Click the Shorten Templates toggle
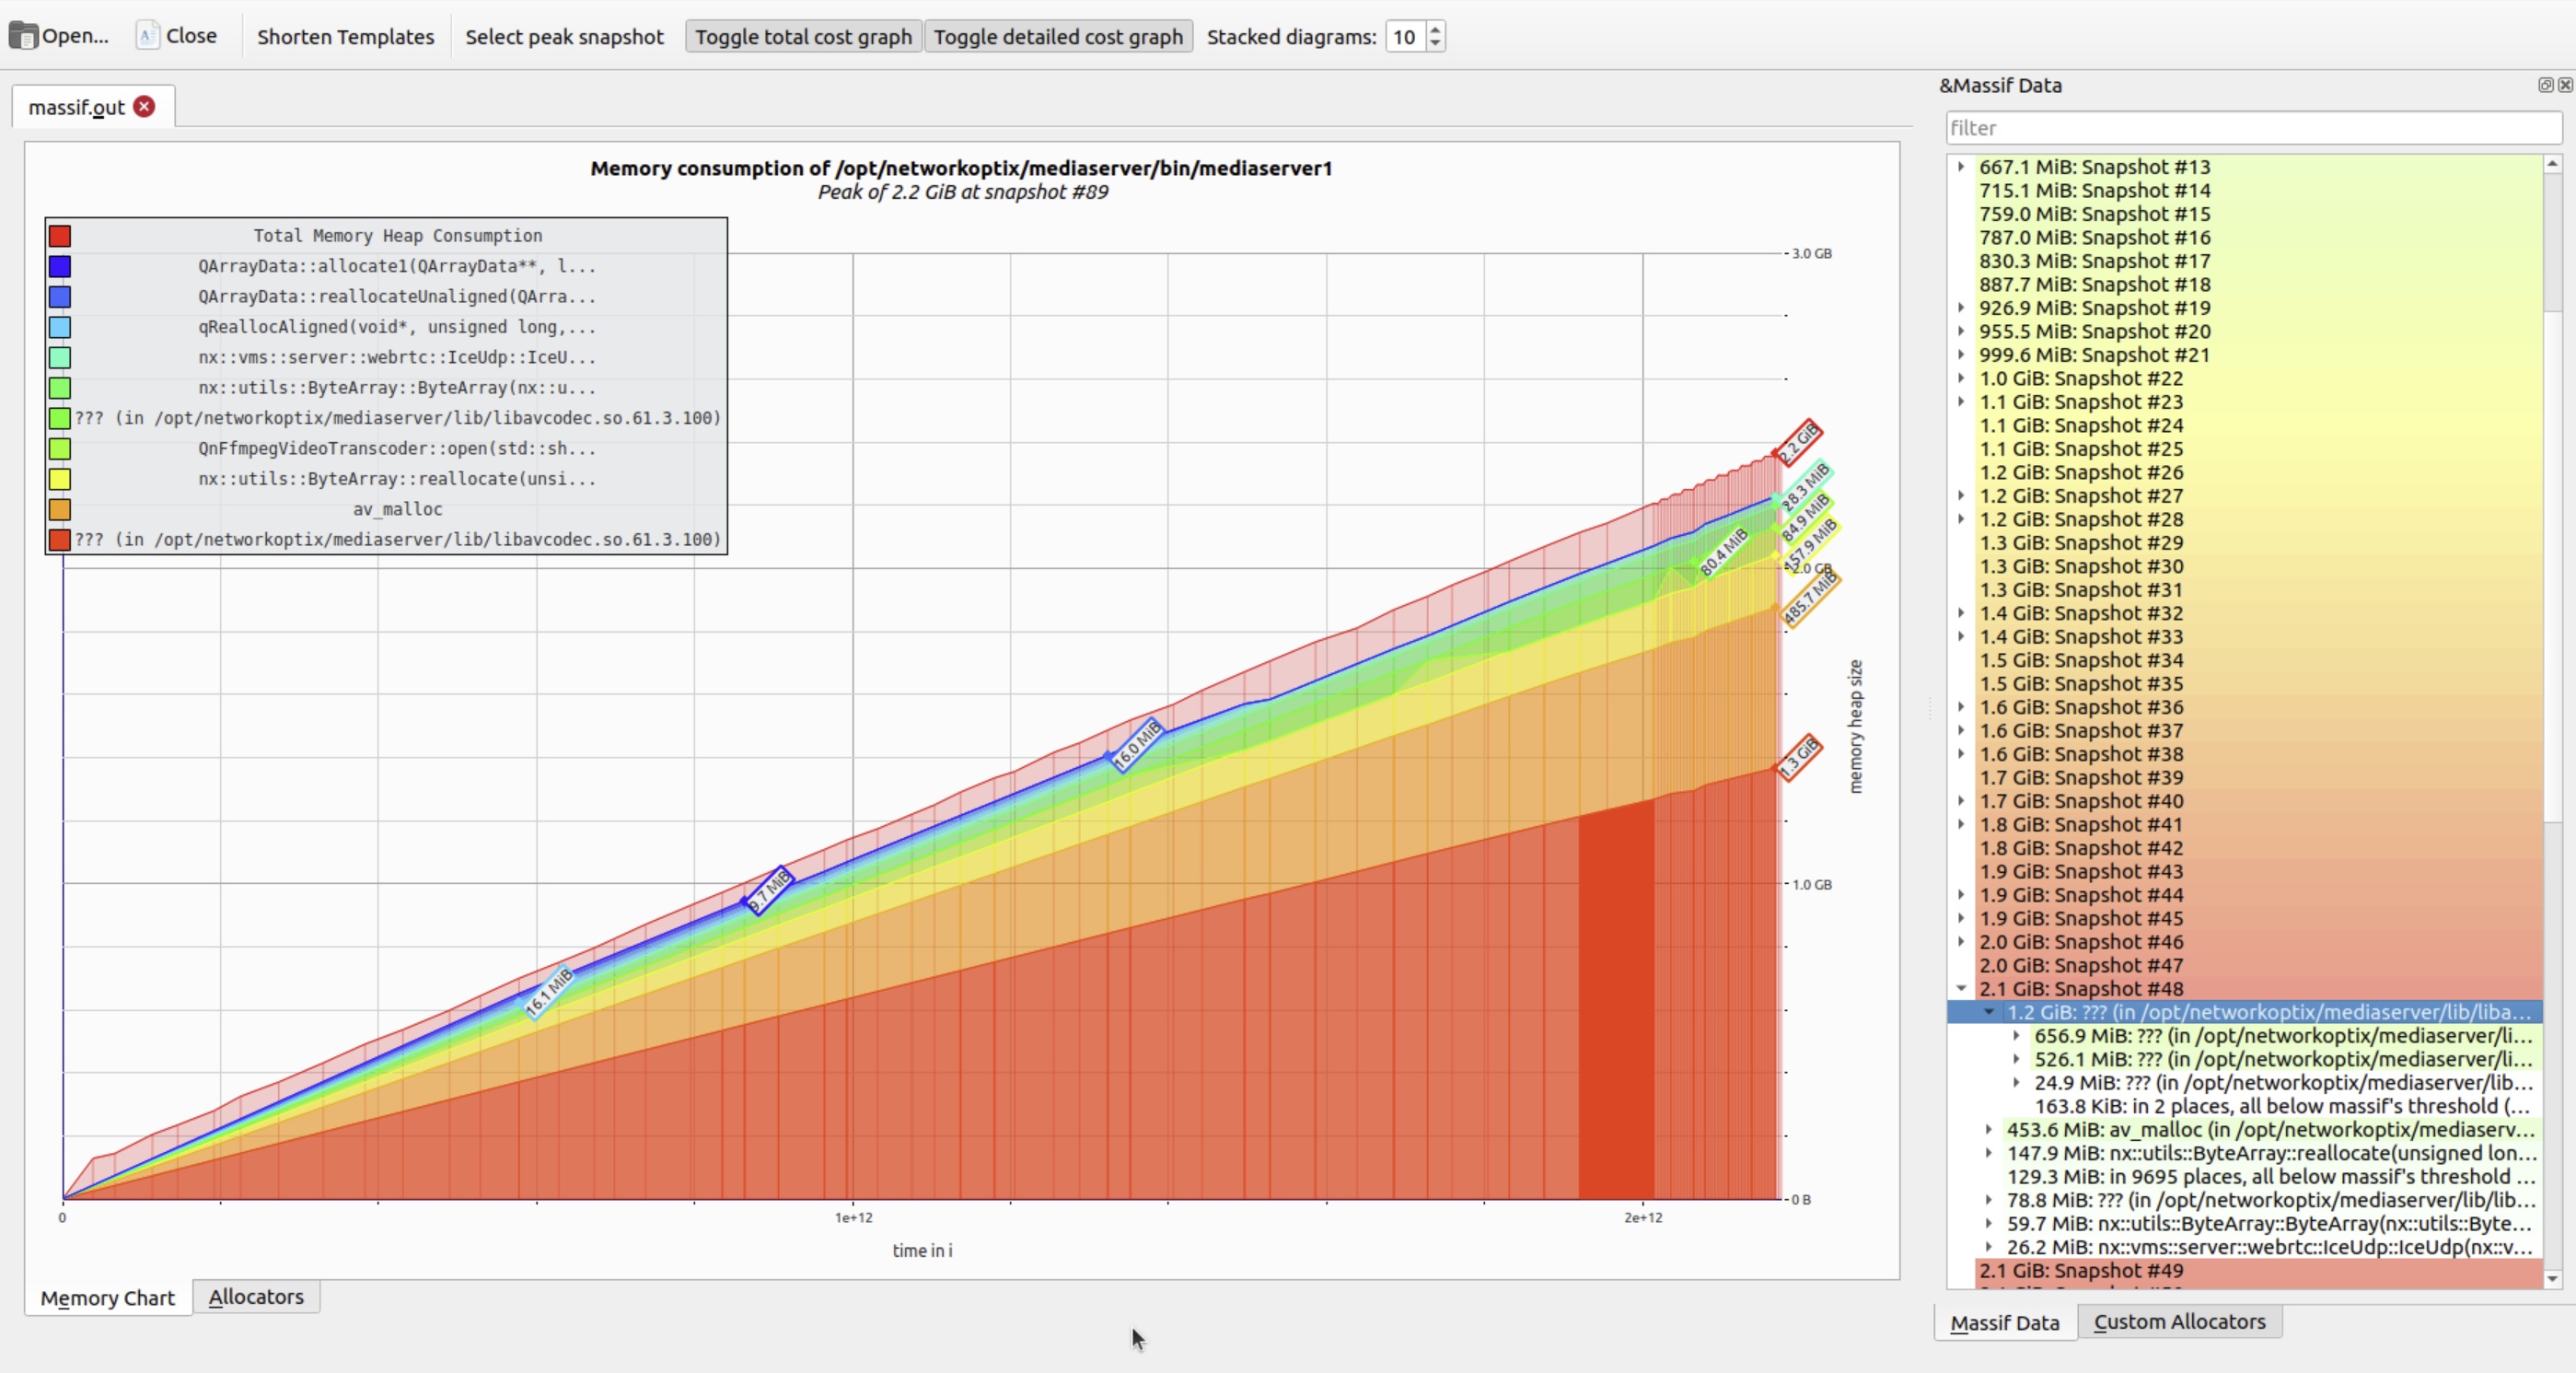The width and height of the screenshot is (2576, 1373). [345, 37]
